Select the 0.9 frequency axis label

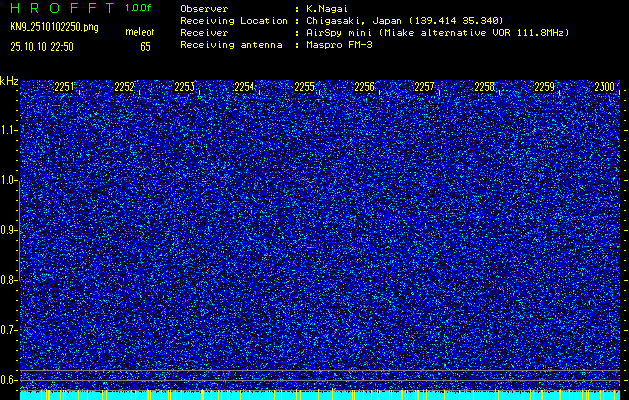[10, 230]
